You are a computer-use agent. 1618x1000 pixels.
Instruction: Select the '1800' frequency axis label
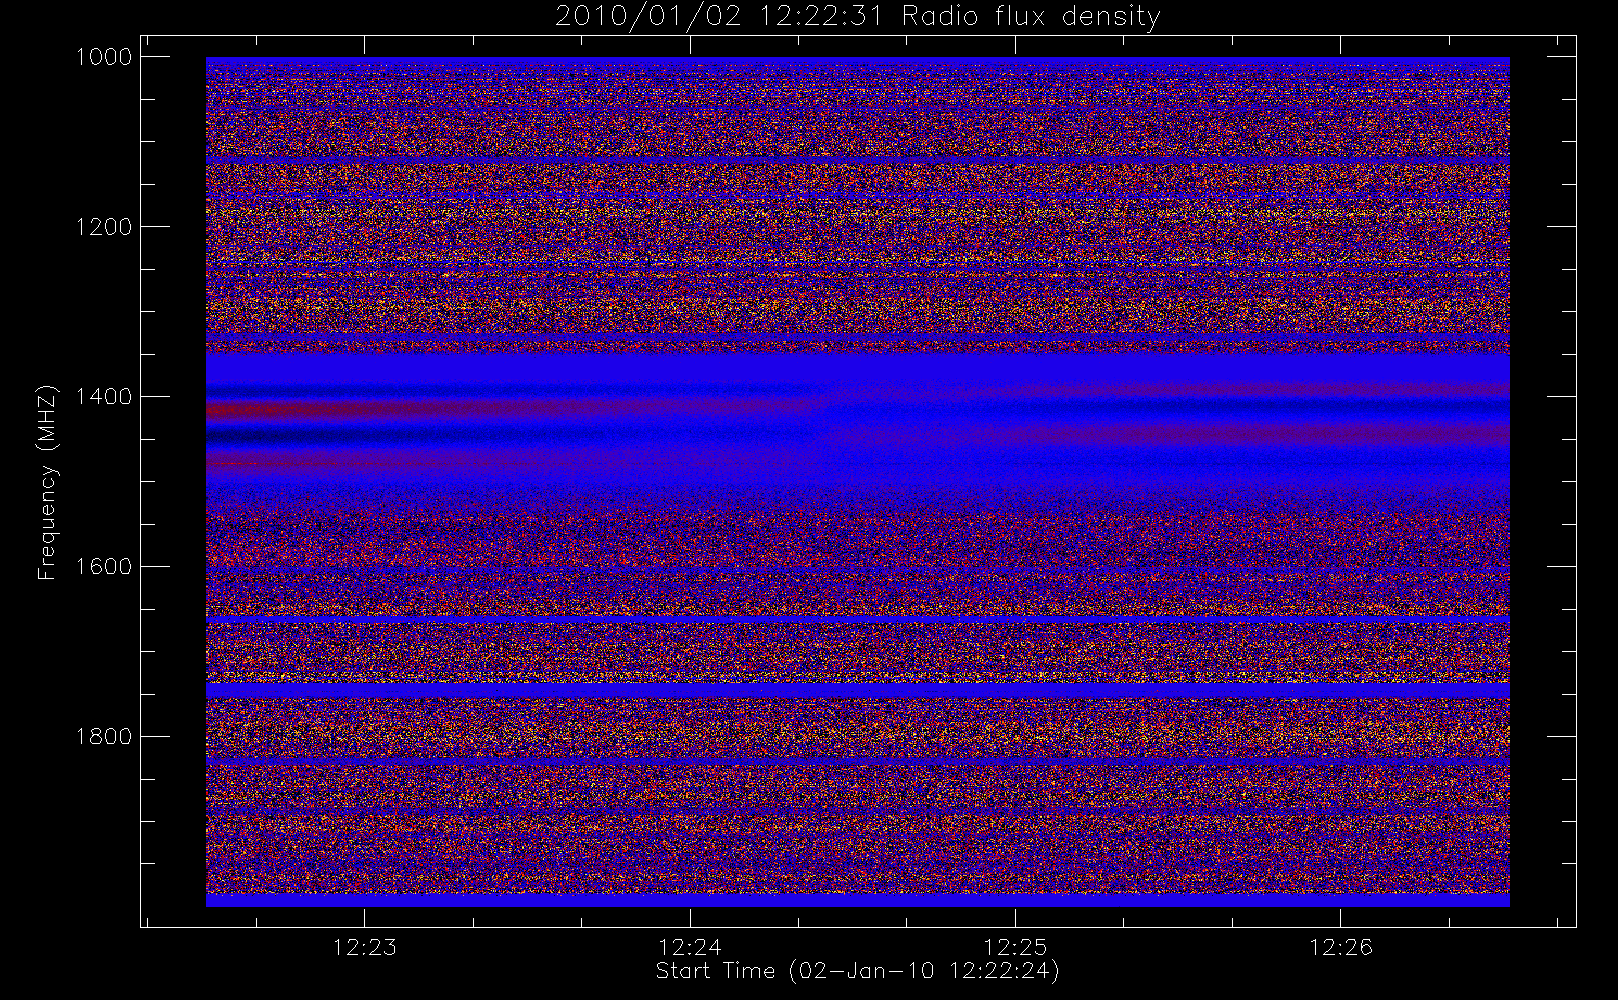tap(104, 737)
